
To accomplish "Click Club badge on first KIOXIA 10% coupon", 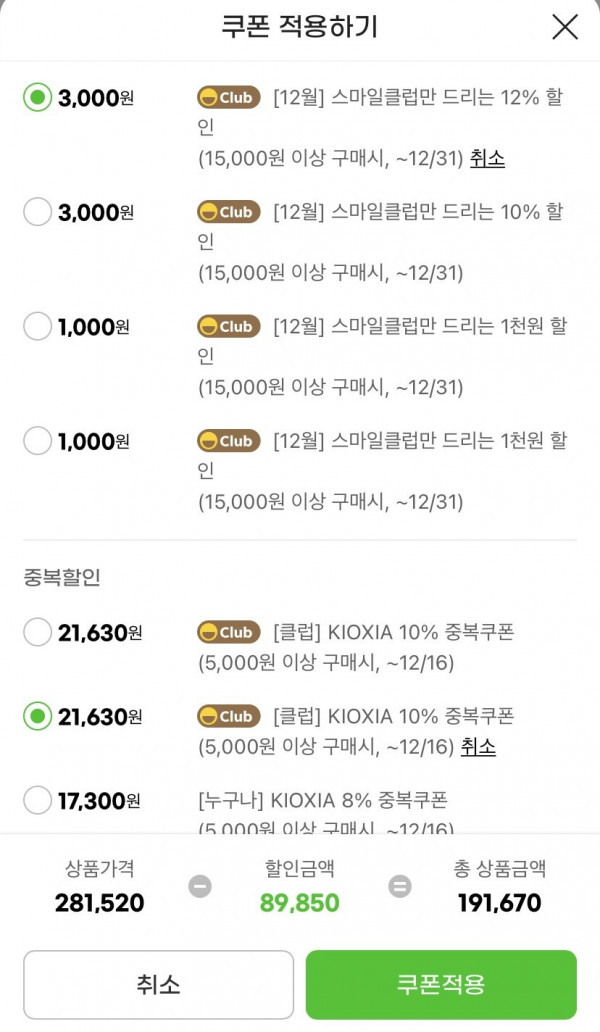I will tap(229, 632).
